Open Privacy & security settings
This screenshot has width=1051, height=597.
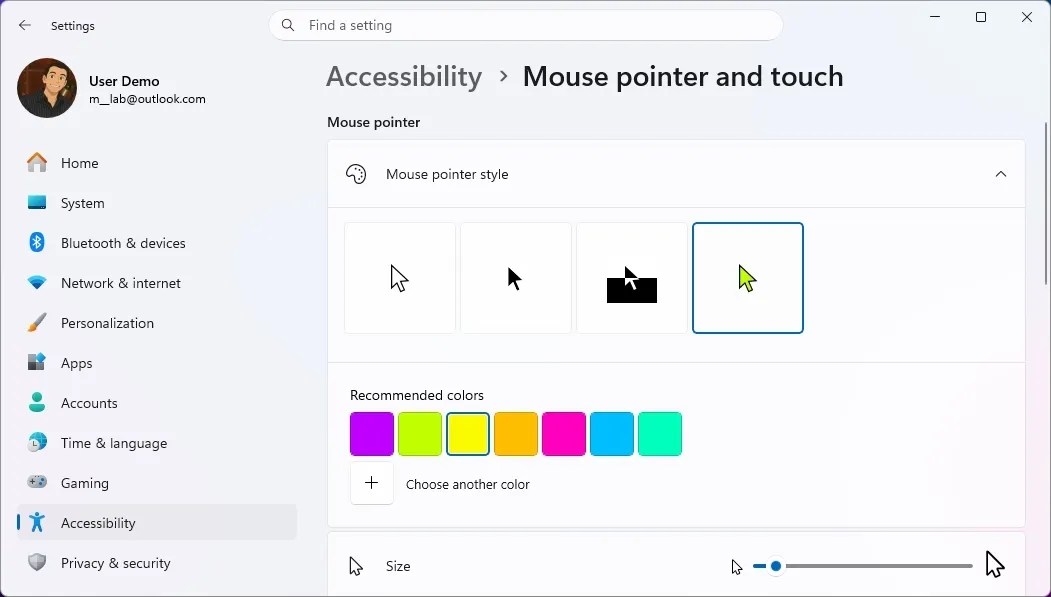coord(157,563)
